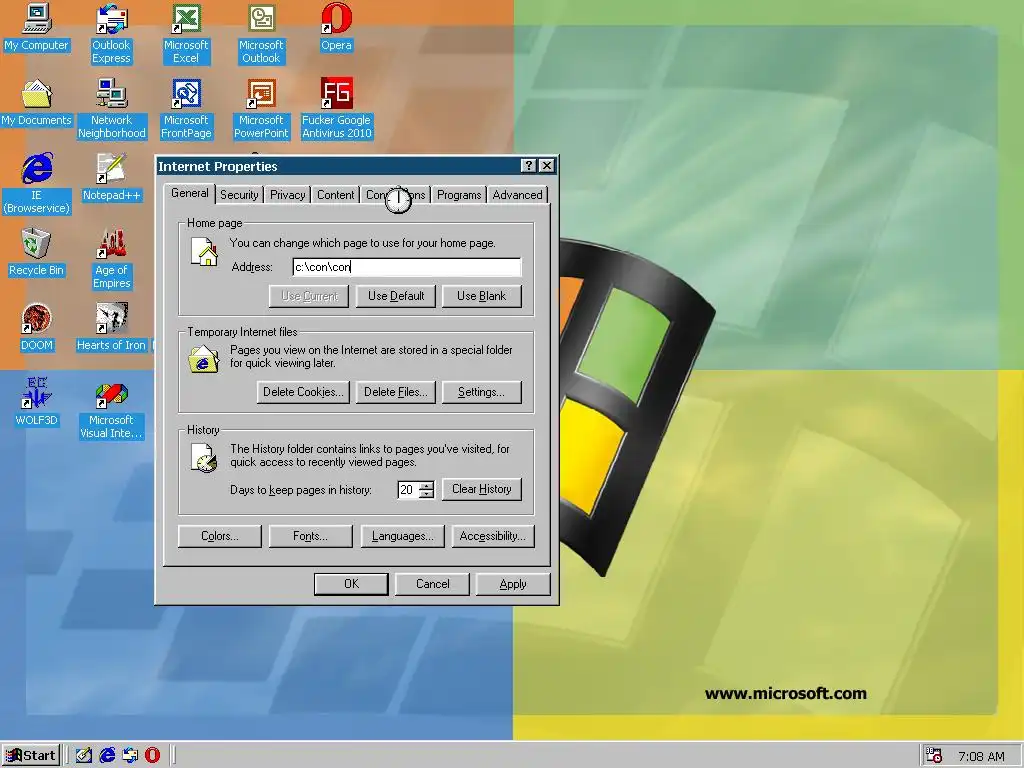Select the WOLF3D desktop shortcut
Screen dimensions: 1024x768
(37, 402)
